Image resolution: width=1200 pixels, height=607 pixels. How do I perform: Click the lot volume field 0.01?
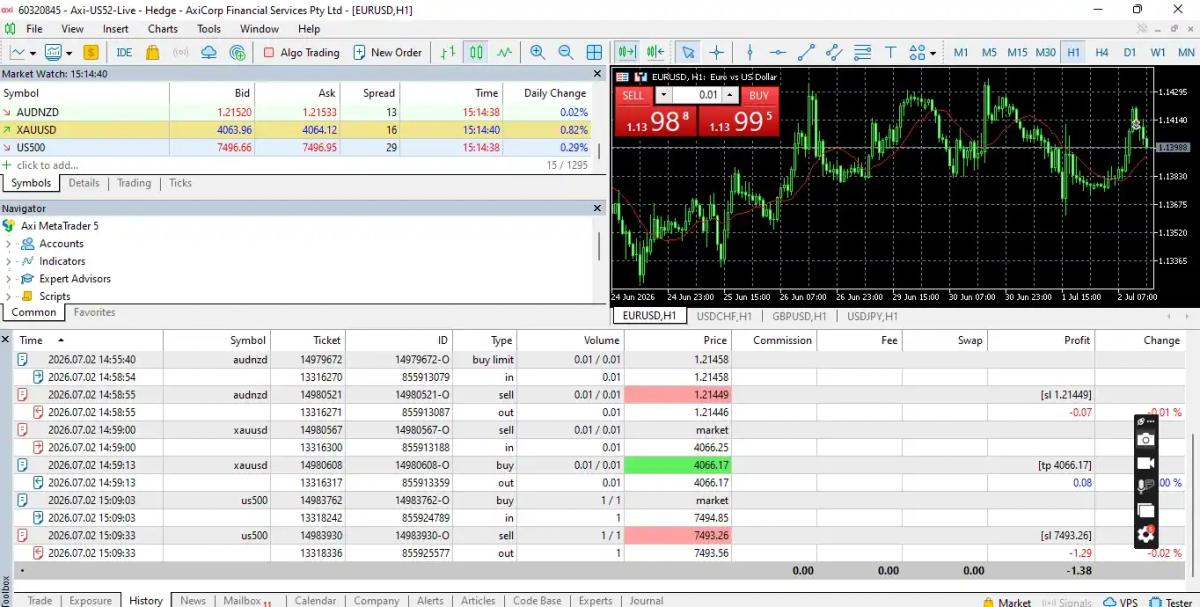pos(696,95)
